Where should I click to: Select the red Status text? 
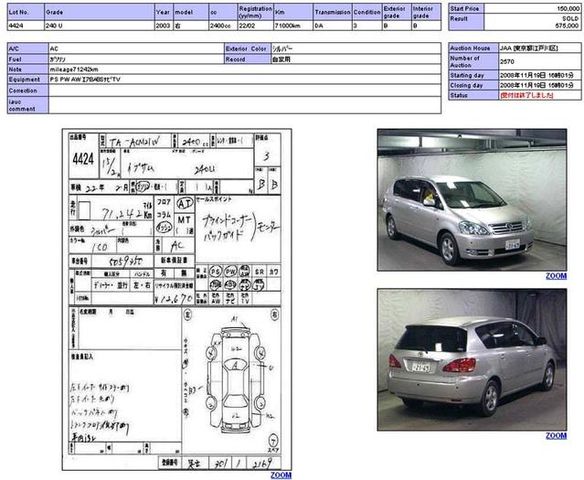(x=527, y=95)
